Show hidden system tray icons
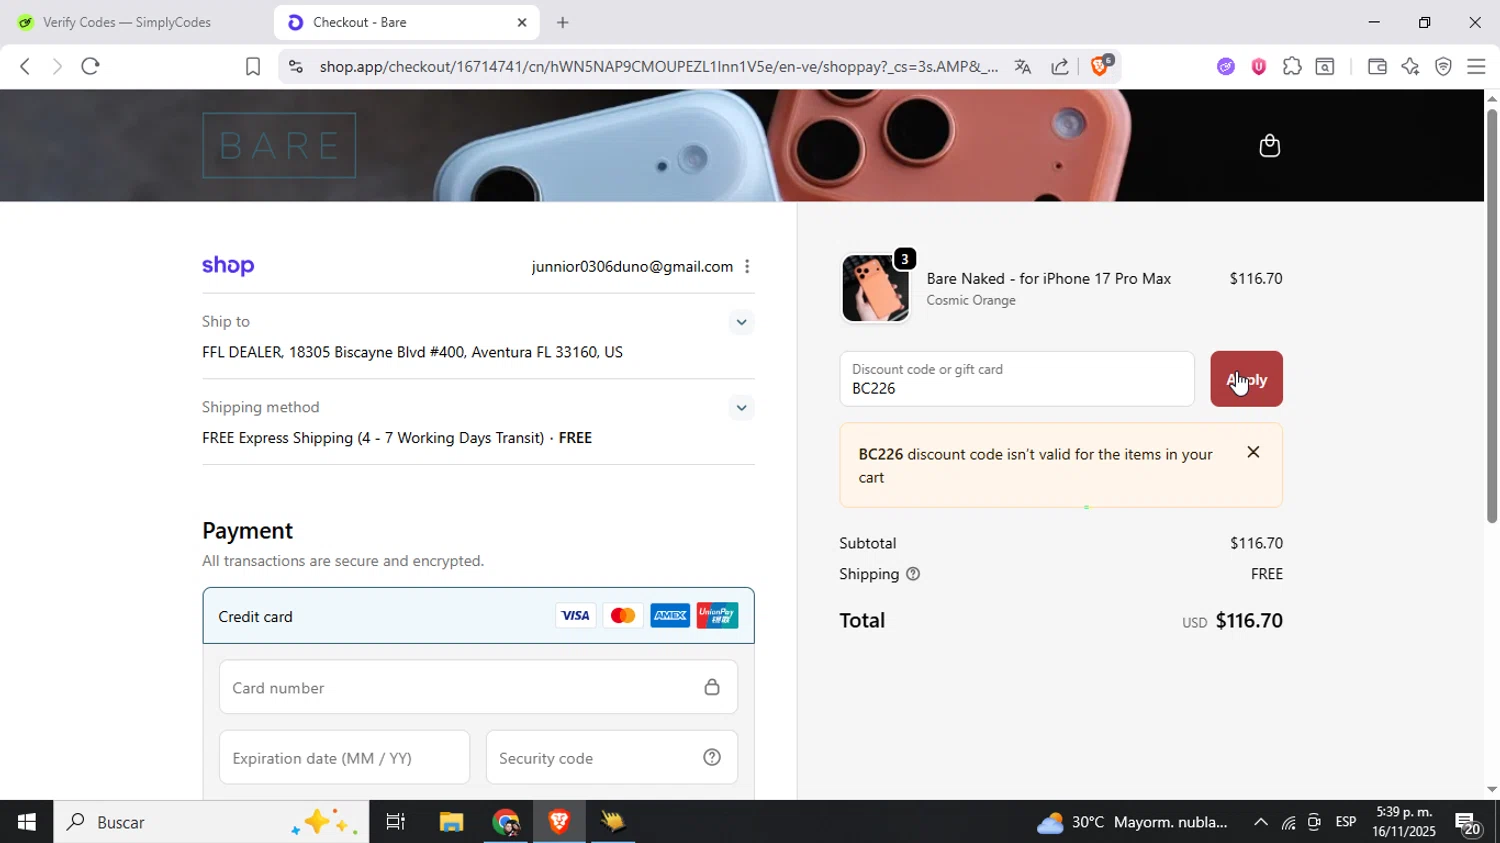The image size is (1500, 843). (1260, 822)
